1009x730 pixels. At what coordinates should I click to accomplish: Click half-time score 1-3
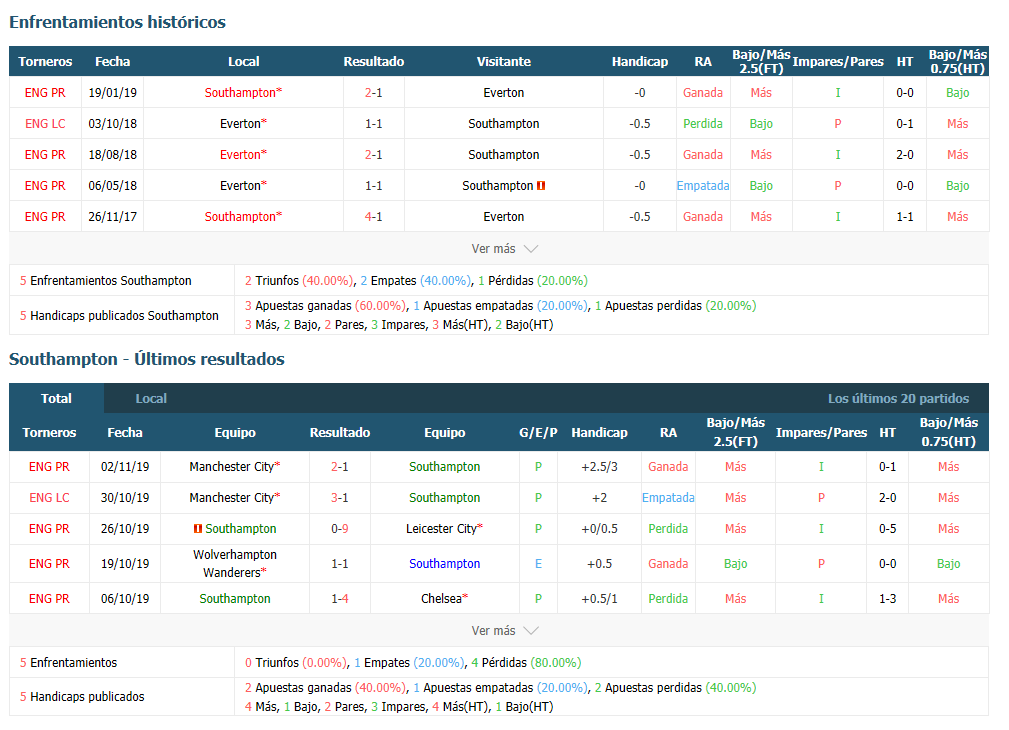point(887,599)
